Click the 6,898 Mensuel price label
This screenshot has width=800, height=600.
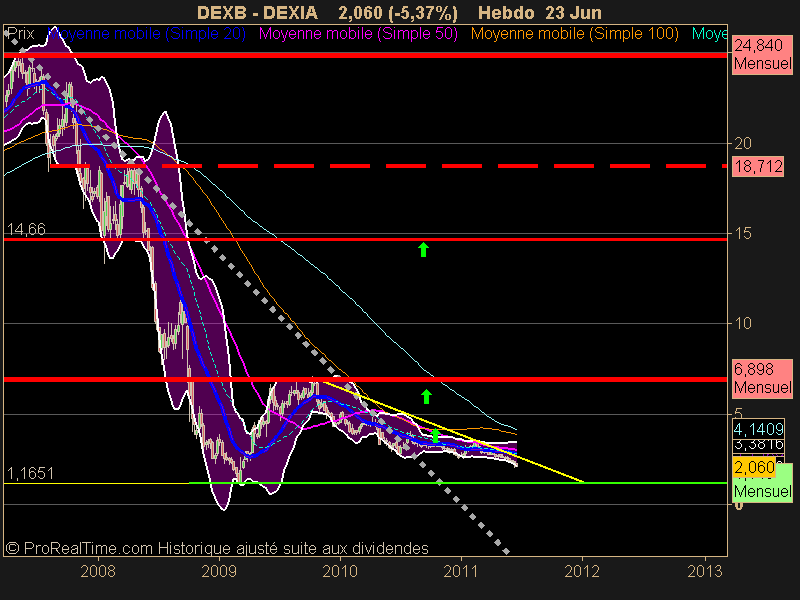coord(762,378)
